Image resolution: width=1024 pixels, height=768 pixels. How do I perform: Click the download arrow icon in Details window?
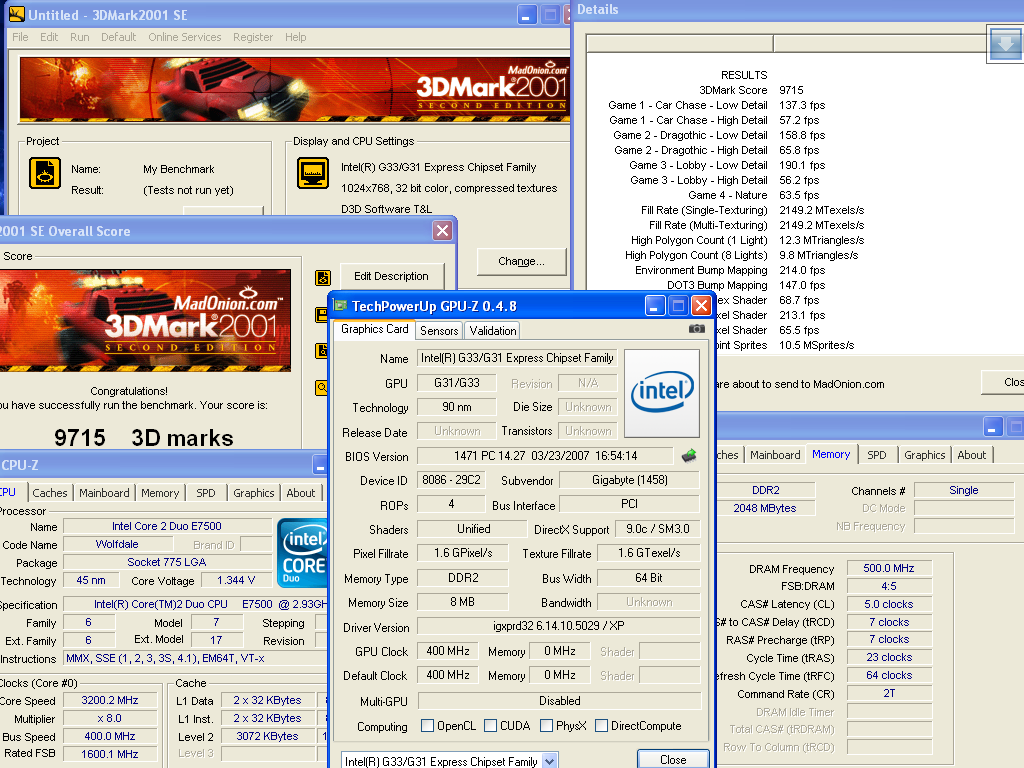[1005, 44]
